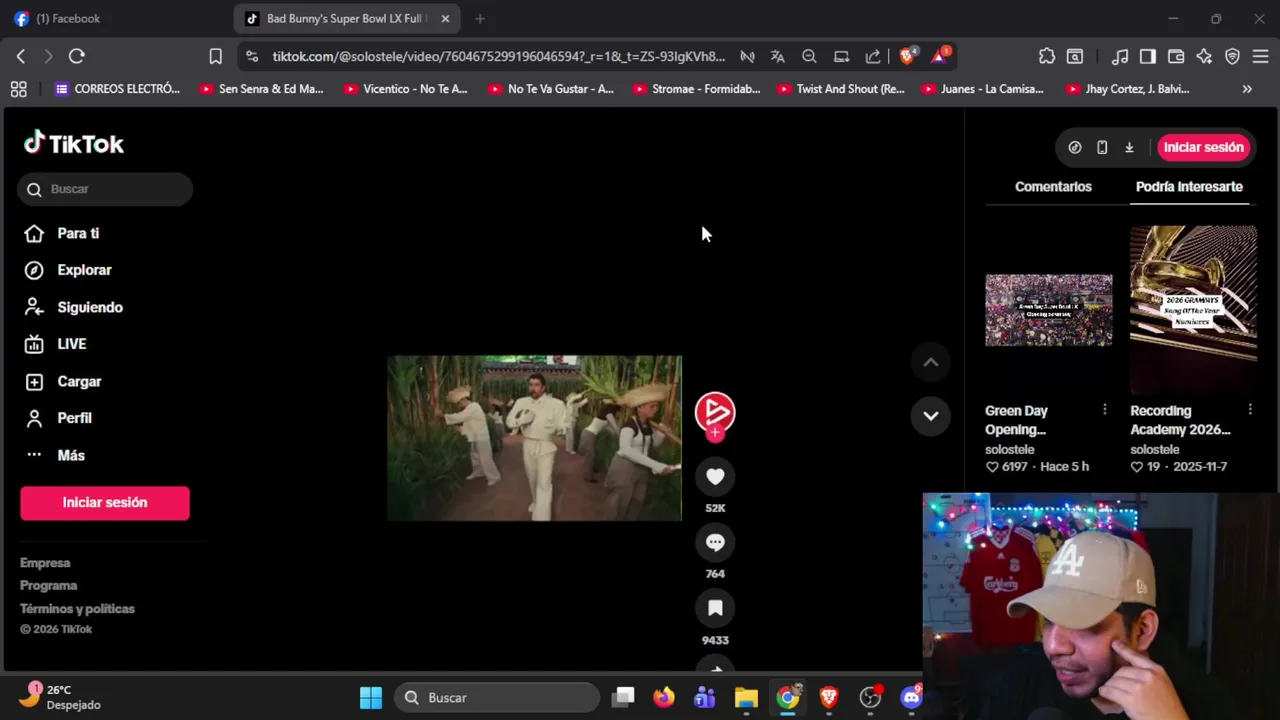
Task: Click the share arrow icon in address bar
Action: coord(873,57)
